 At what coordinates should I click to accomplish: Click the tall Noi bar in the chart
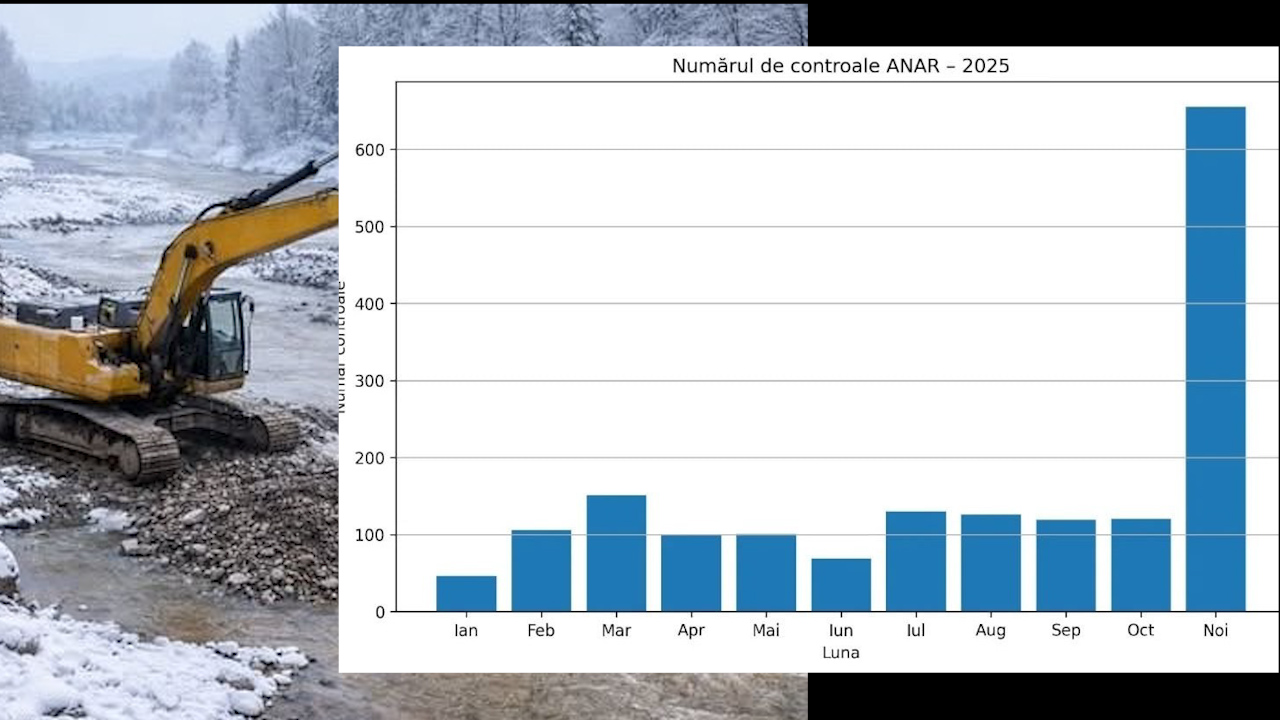pyautogui.click(x=1215, y=360)
